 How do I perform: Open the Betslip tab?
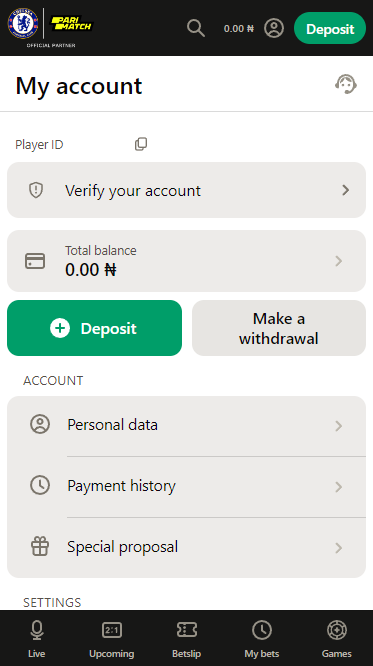click(x=186, y=638)
